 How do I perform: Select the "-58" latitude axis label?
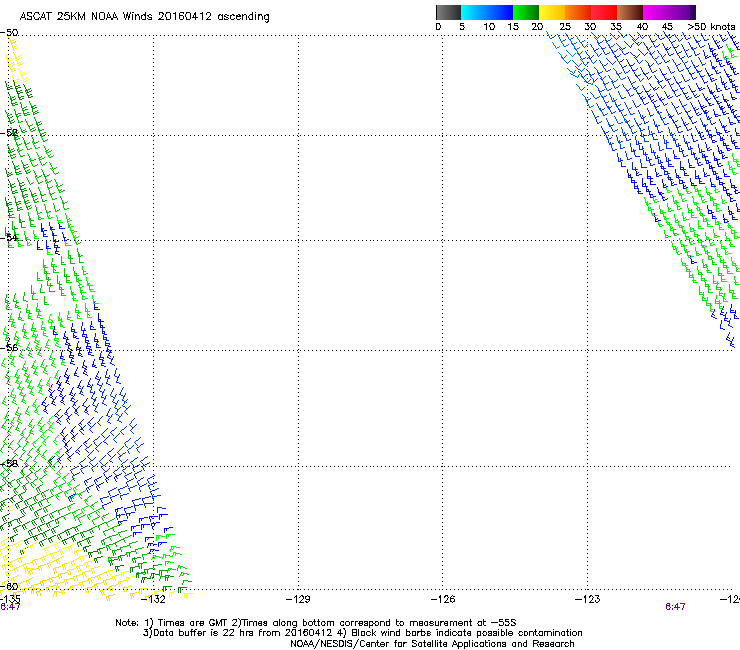(x=9, y=464)
